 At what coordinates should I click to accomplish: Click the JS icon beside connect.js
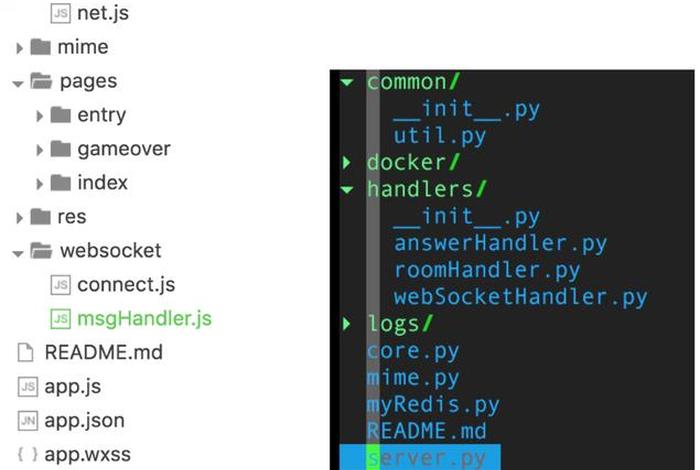tap(59, 285)
